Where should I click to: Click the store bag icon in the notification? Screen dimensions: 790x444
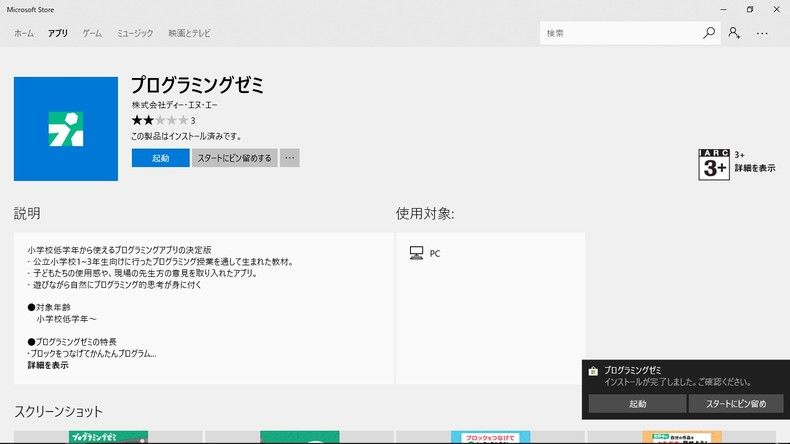[x=593, y=371]
